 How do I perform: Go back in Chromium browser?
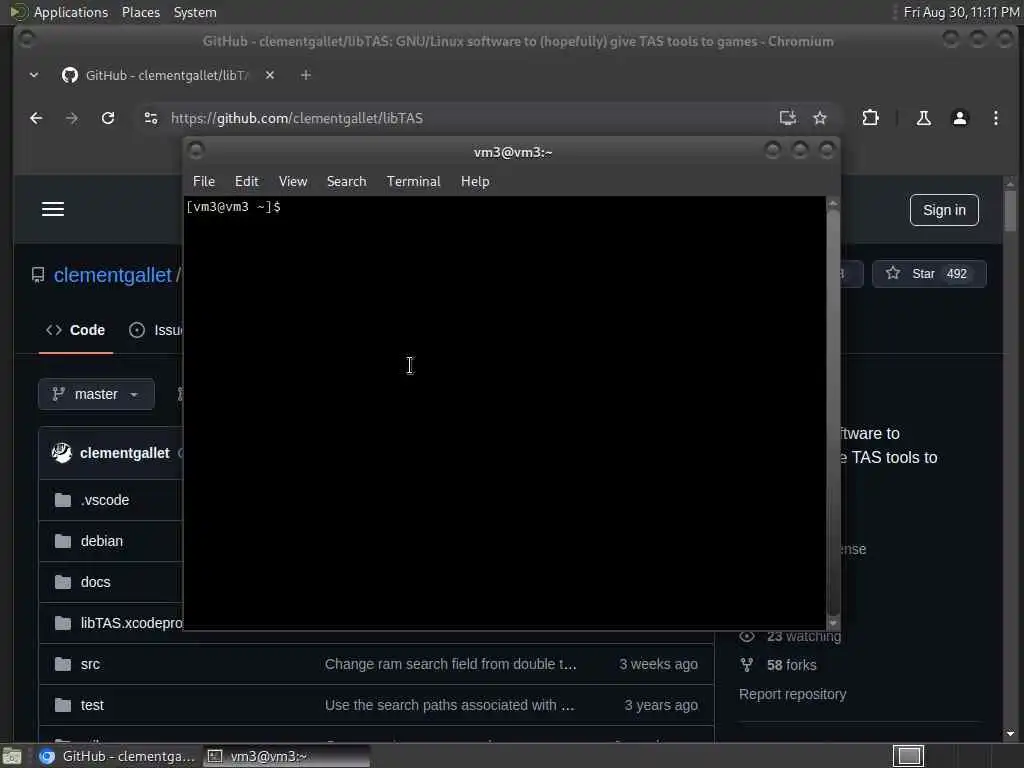click(x=36, y=118)
